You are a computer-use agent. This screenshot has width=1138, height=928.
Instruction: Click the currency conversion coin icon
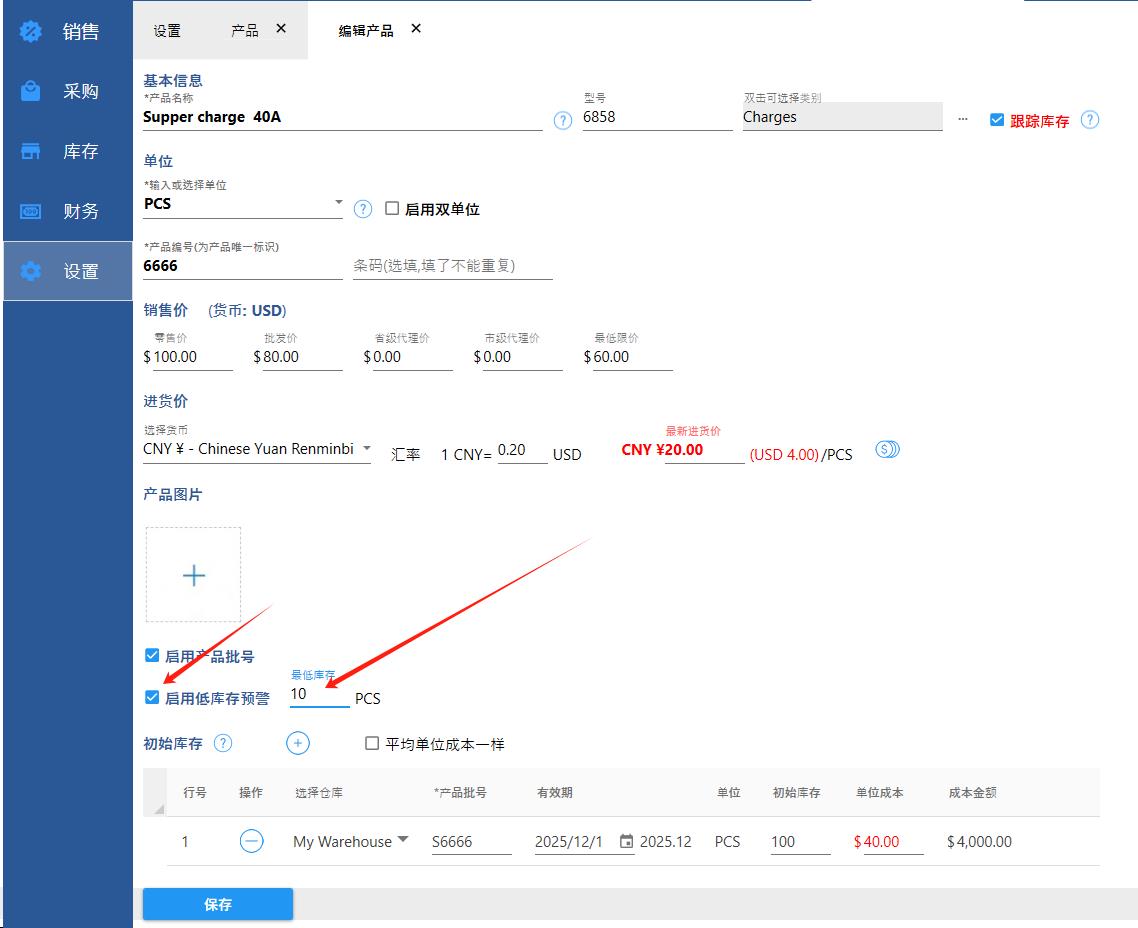coord(887,450)
